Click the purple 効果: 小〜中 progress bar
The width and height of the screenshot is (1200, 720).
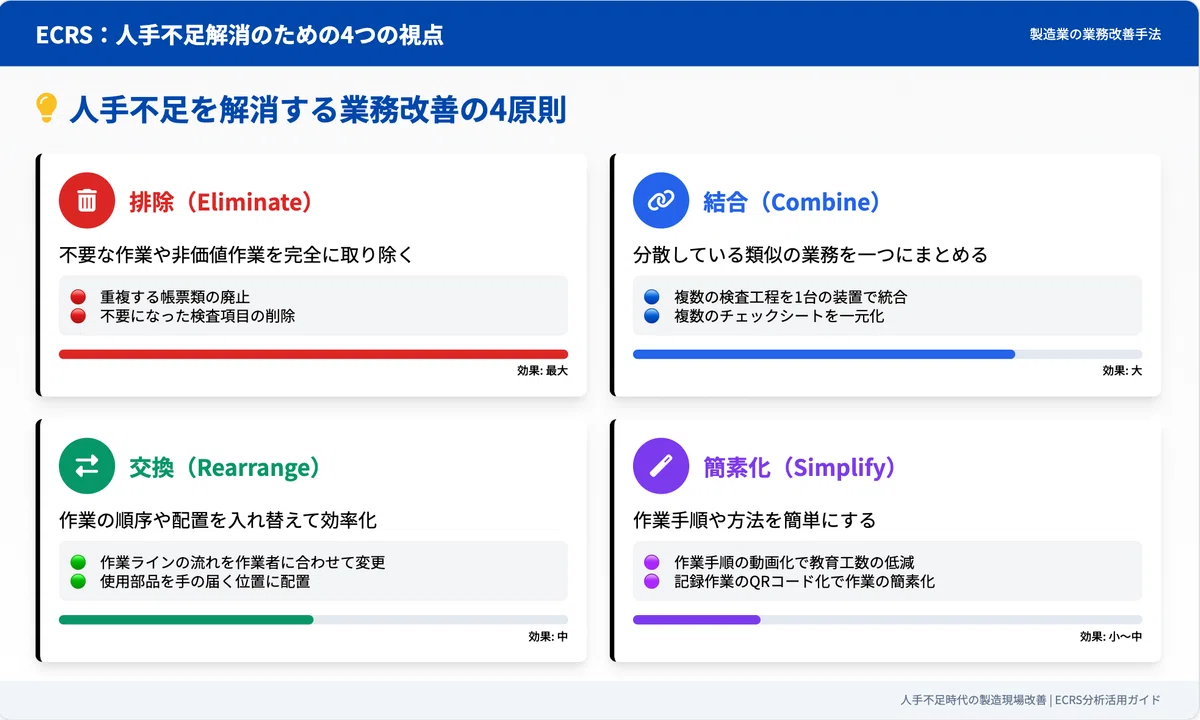[x=887, y=619]
